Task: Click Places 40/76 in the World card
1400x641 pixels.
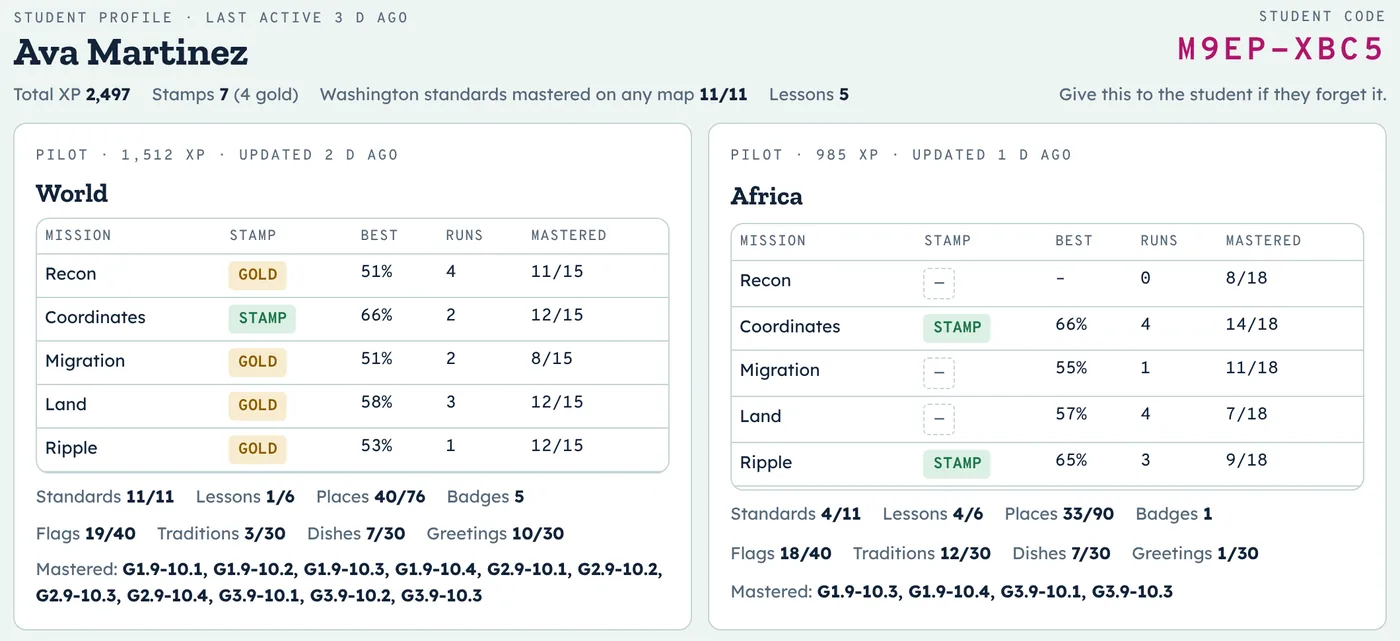Action: 371,497
